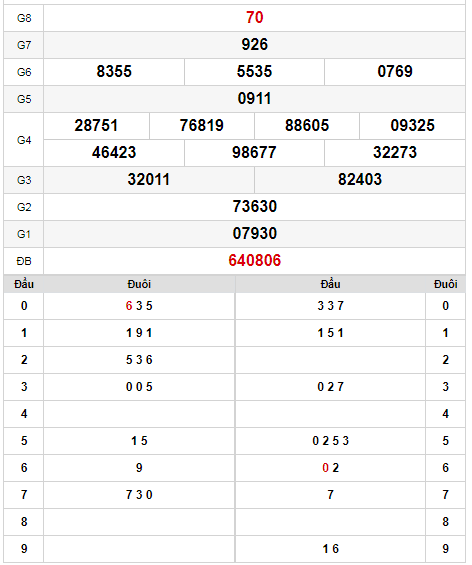Image resolution: width=472 pixels, height=565 pixels.
Task: Click G4 result 28751
Action: click(96, 125)
